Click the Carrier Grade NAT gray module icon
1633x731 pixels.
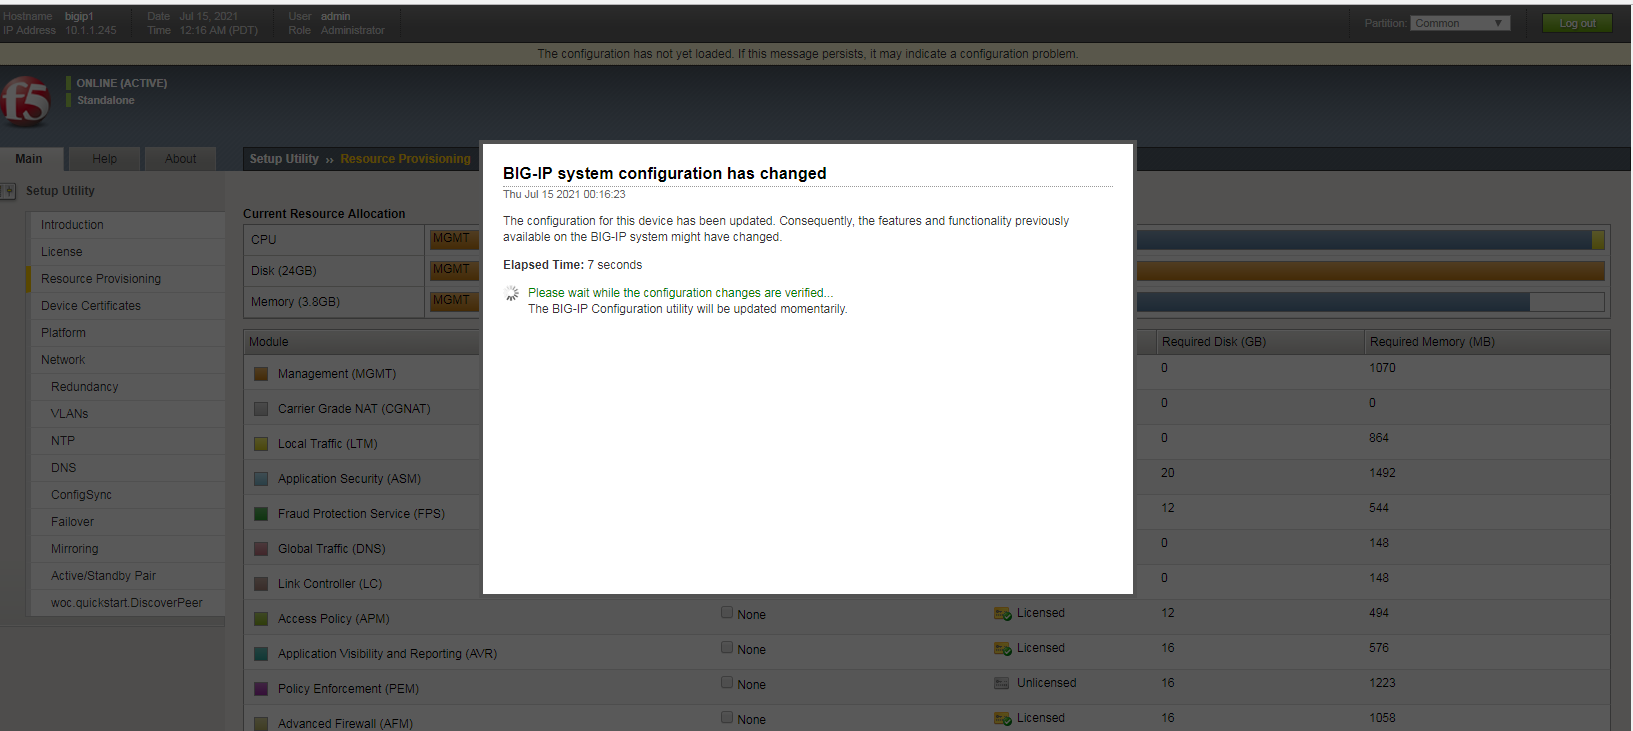(x=261, y=409)
